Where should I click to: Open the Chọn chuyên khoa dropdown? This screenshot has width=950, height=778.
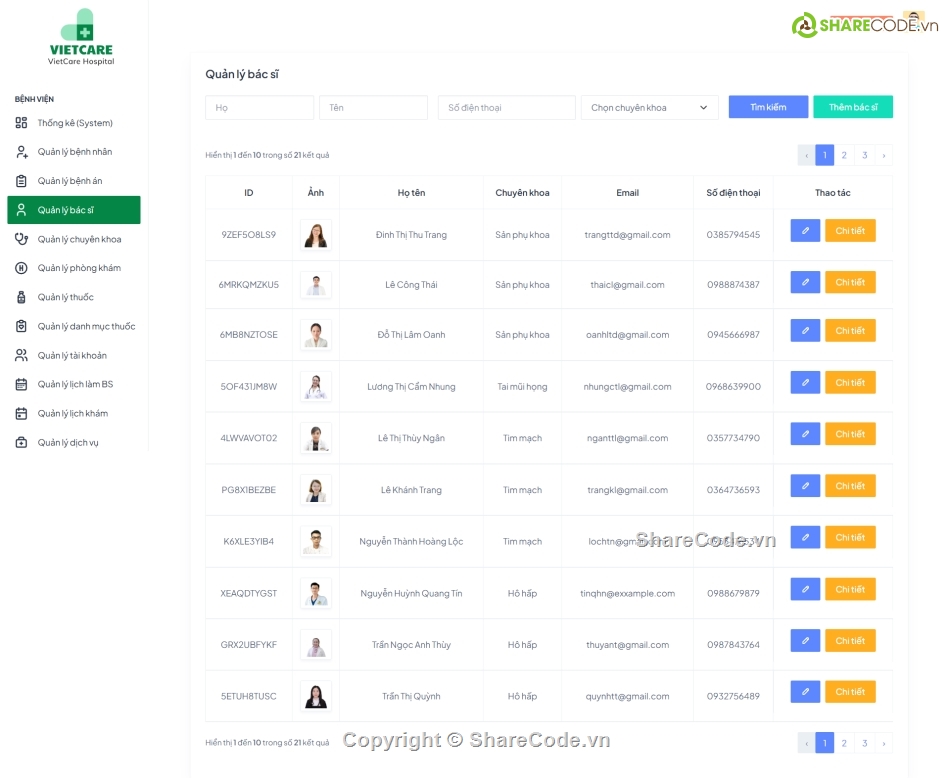click(x=649, y=107)
